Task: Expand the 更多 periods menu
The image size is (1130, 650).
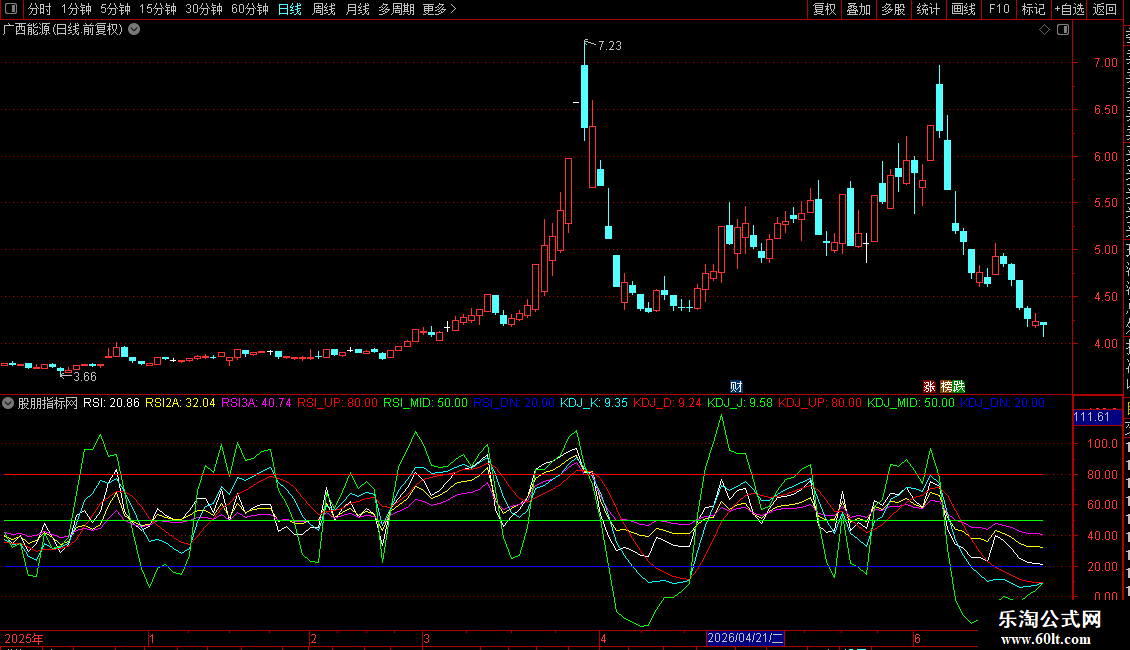Action: pyautogui.click(x=439, y=9)
